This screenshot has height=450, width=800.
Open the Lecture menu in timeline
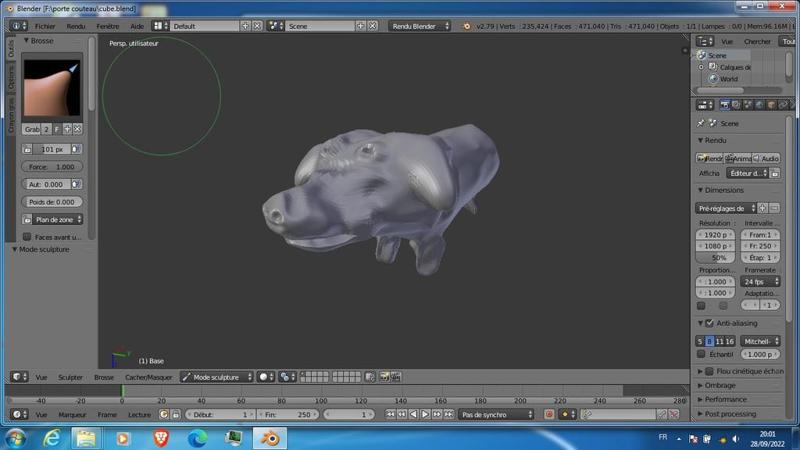(139, 415)
